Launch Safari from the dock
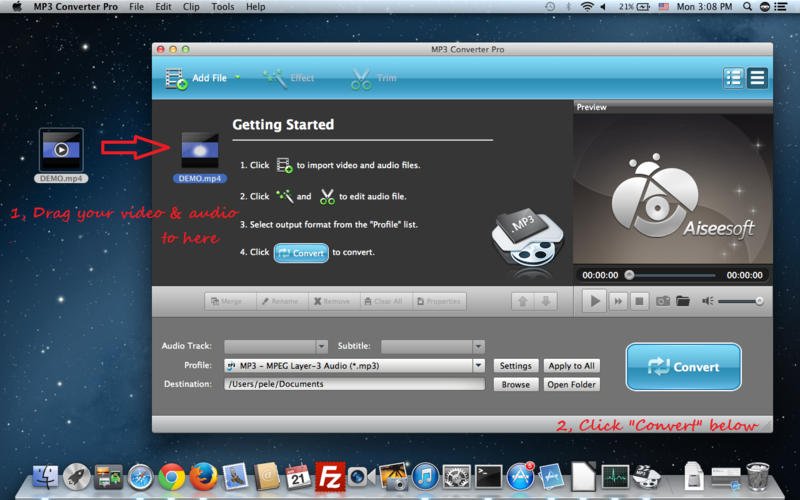This screenshot has height=500, width=800. [140, 477]
